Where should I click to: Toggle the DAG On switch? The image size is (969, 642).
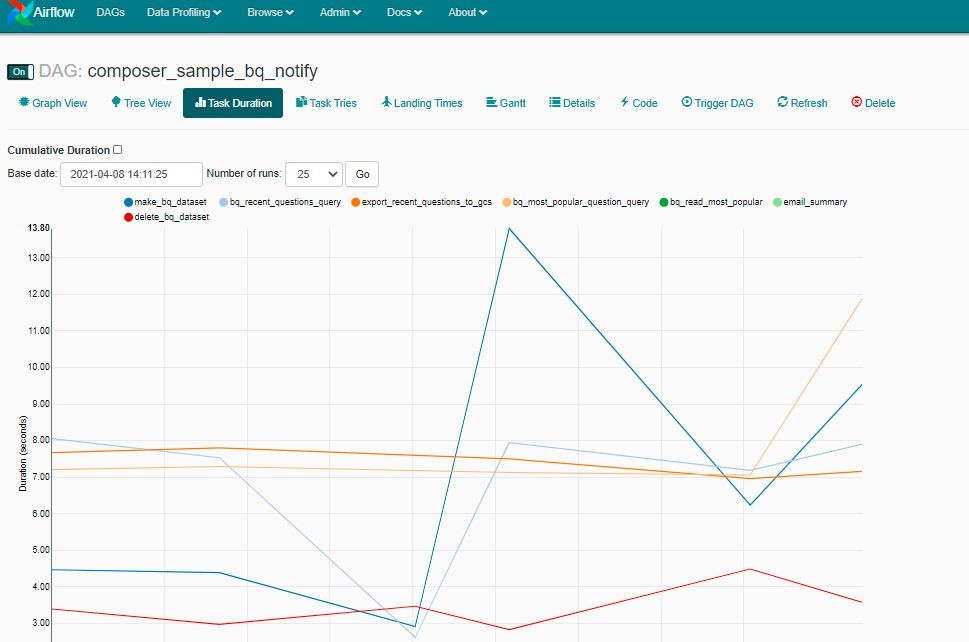pyautogui.click(x=20, y=72)
